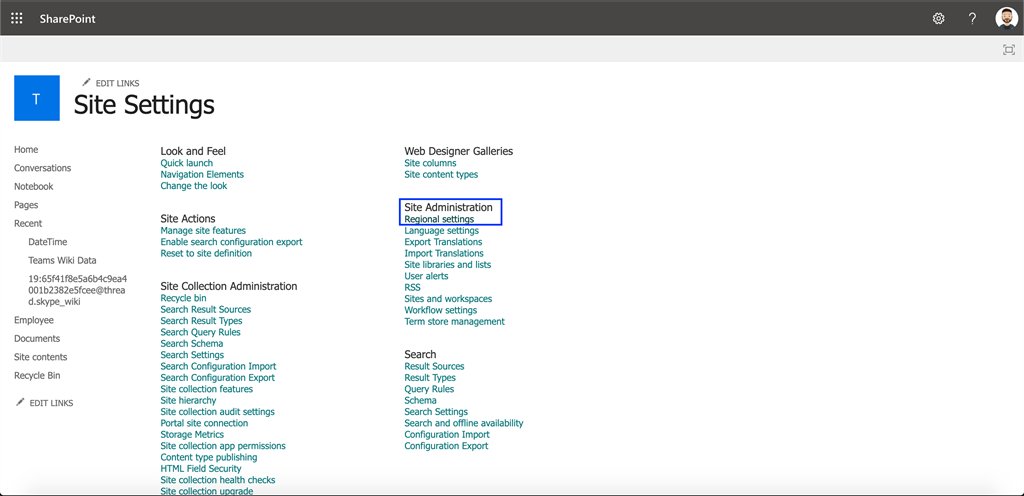This screenshot has height=496, width=1024.
Task: Open DateTime under Recent
Action: point(48,241)
